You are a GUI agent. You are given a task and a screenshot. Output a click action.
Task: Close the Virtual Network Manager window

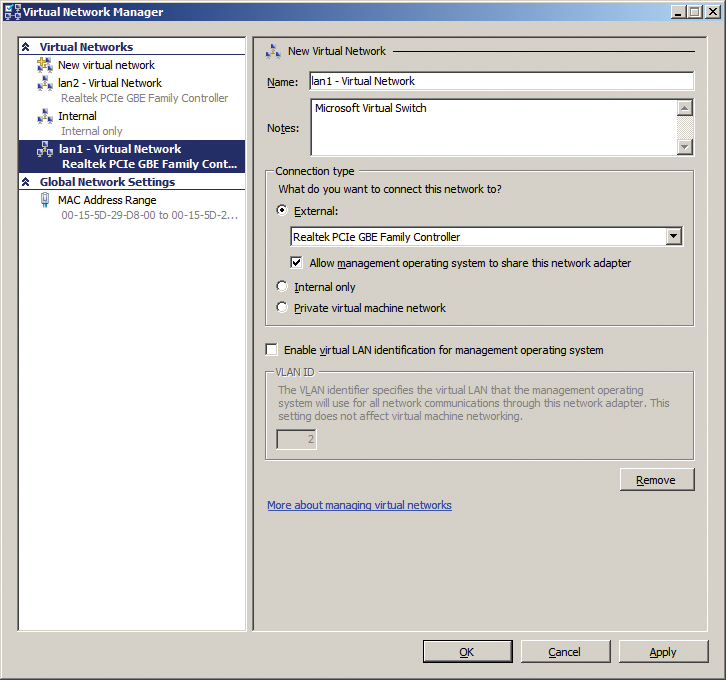pyautogui.click(x=713, y=12)
